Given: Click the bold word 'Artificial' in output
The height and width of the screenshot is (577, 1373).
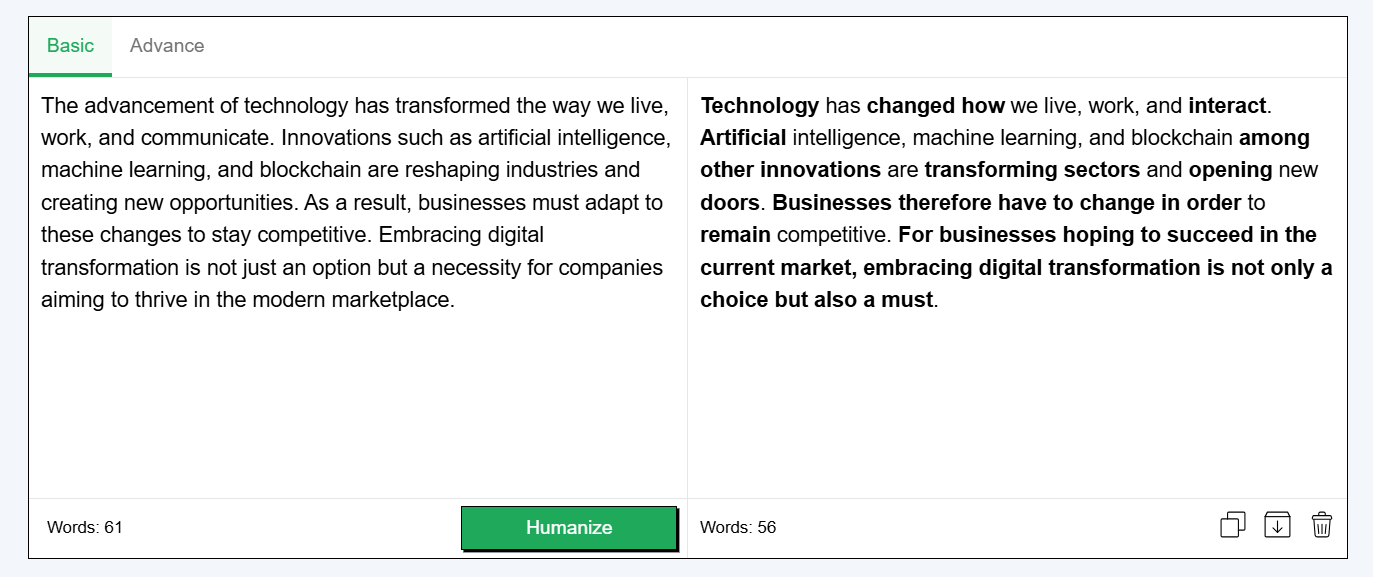Looking at the screenshot, I should coord(743,138).
